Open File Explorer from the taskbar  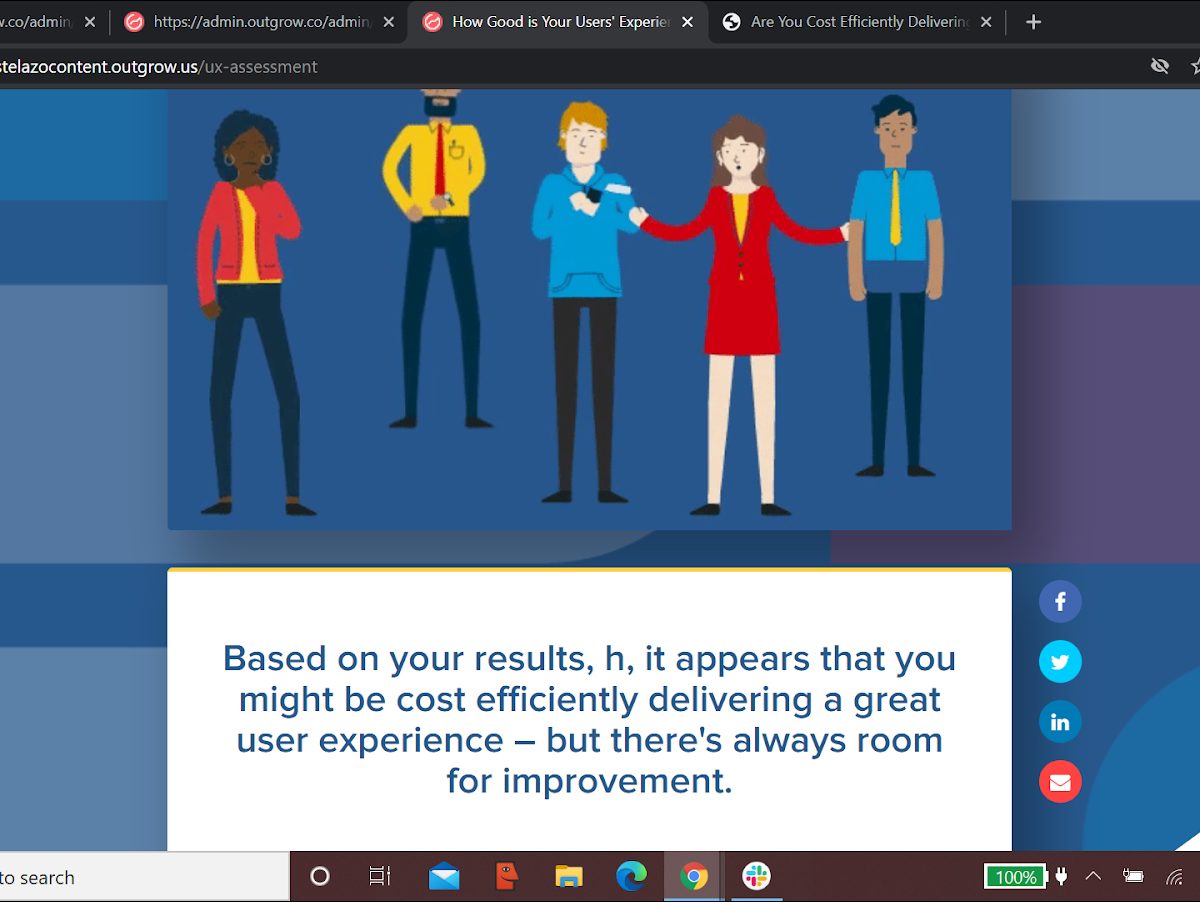569,877
